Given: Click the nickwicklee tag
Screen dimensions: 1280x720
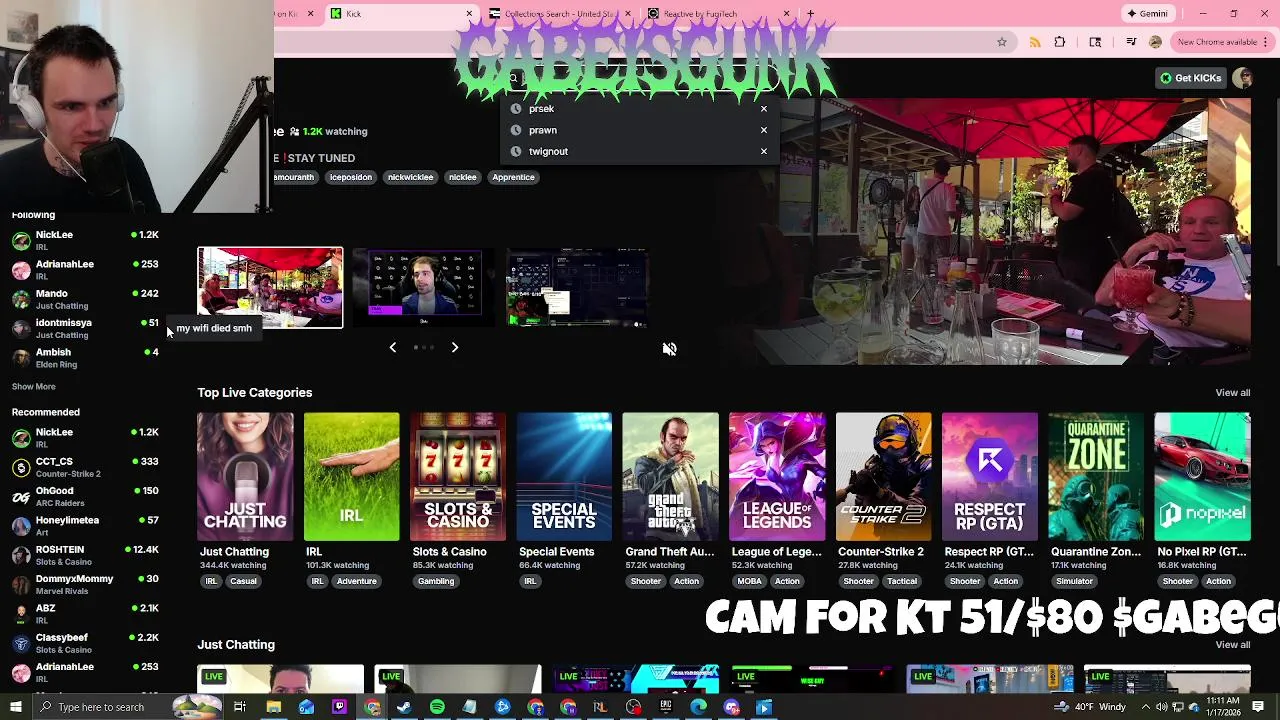Looking at the screenshot, I should (410, 177).
